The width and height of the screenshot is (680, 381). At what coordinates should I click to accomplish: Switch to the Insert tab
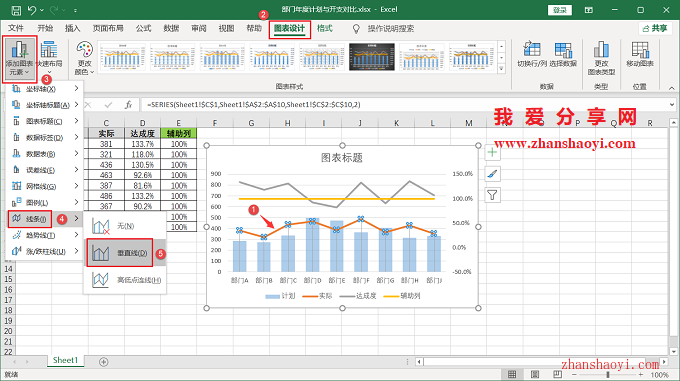pyautogui.click(x=72, y=28)
